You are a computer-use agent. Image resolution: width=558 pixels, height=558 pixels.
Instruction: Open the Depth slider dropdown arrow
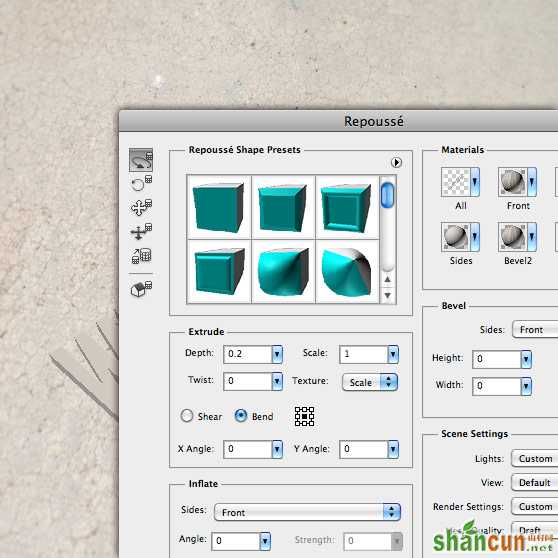click(x=277, y=354)
